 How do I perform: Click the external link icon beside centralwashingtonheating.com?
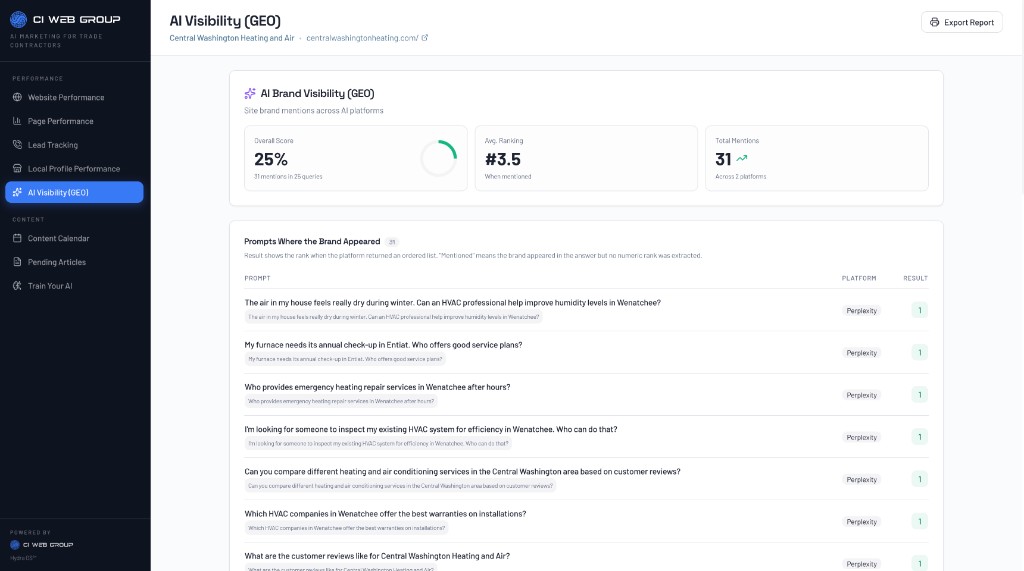[x=424, y=38]
